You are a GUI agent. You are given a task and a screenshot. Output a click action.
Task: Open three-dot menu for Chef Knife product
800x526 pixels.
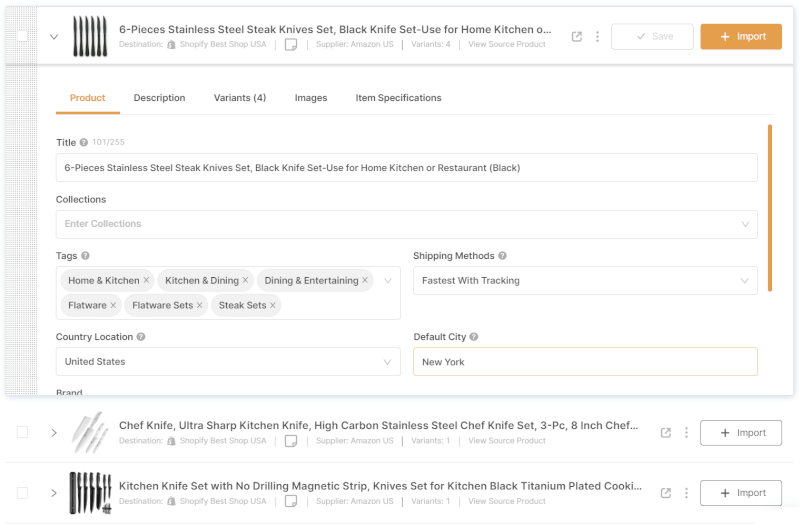(686, 433)
